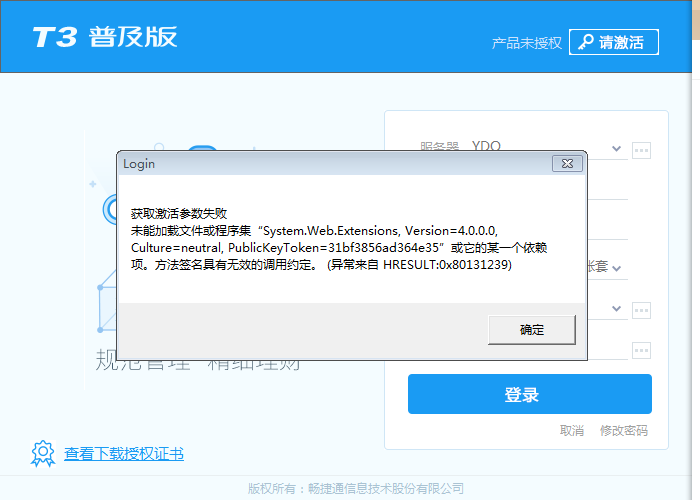Expand the 账套 dropdown arrow
The height and width of the screenshot is (500, 700).
click(617, 268)
